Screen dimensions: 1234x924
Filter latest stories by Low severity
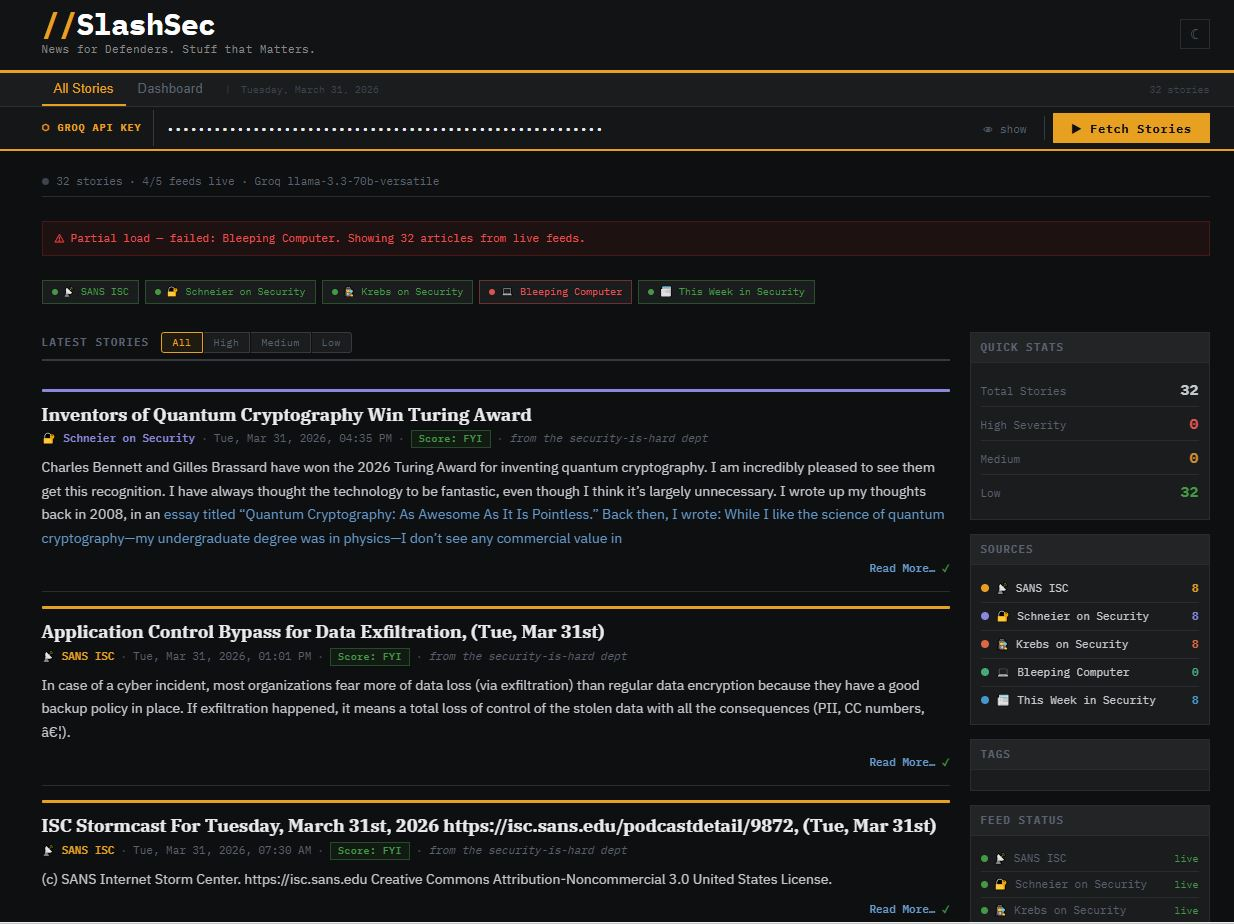pos(331,343)
